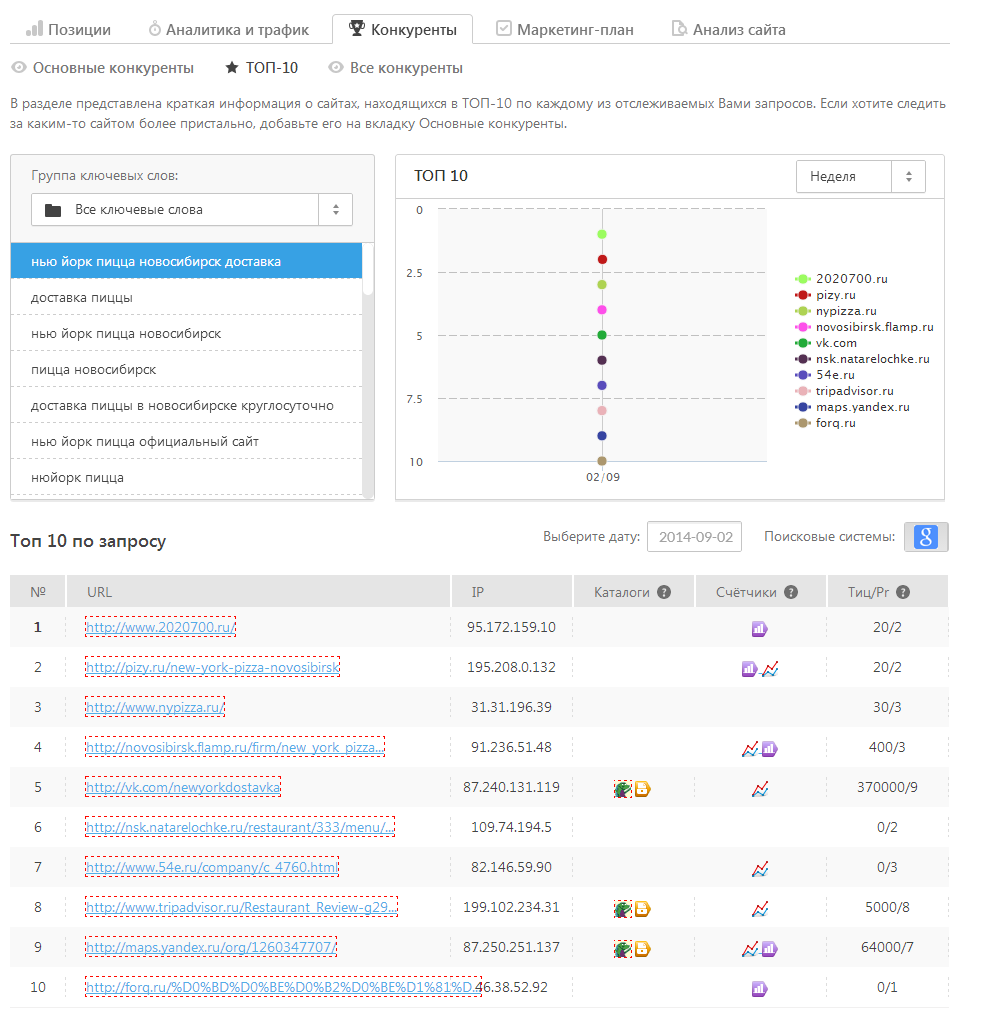The width and height of the screenshot is (993, 1024).
Task: Select the Конкуренты tab
Action: [x=402, y=29]
